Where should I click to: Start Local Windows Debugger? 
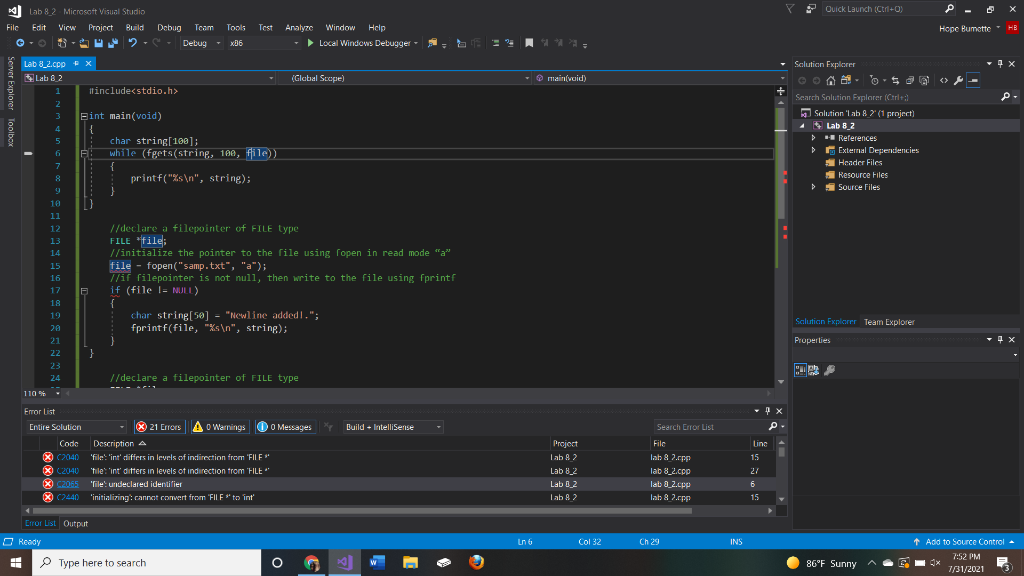pos(364,43)
